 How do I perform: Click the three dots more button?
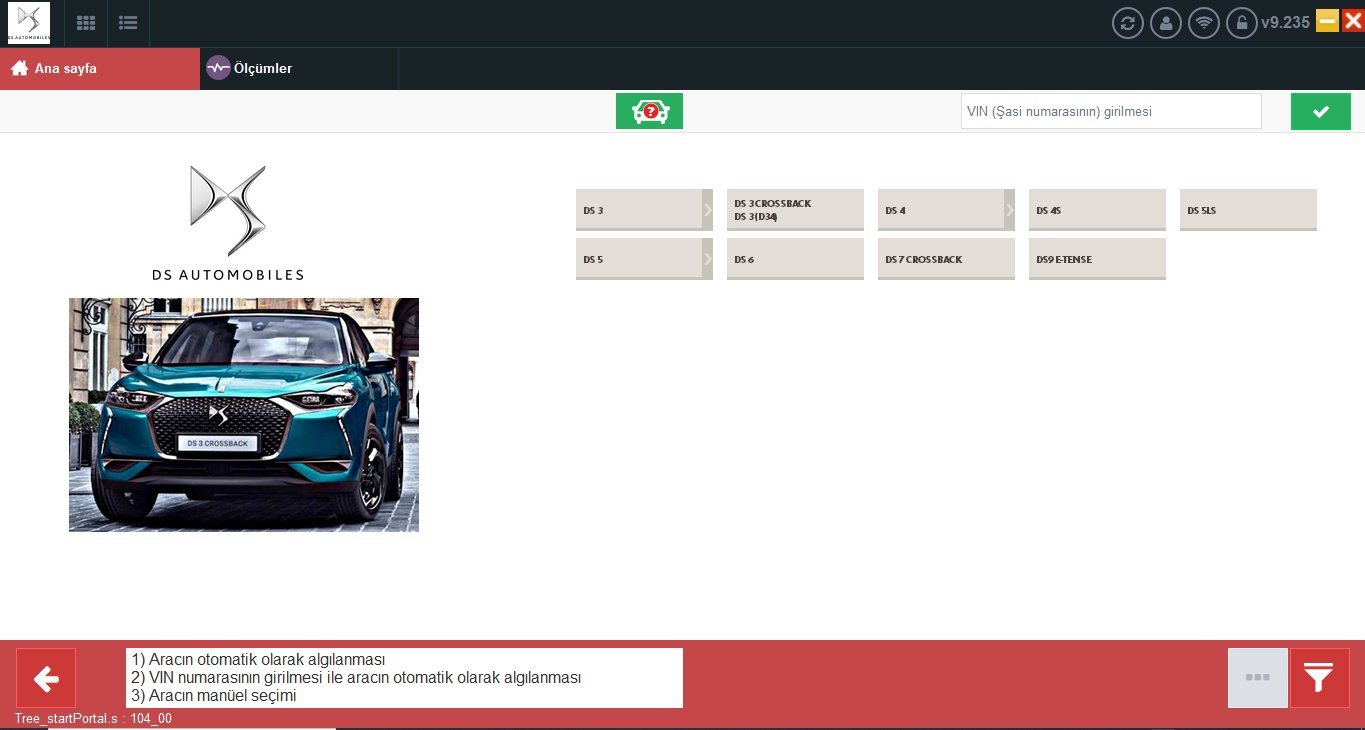[1258, 678]
